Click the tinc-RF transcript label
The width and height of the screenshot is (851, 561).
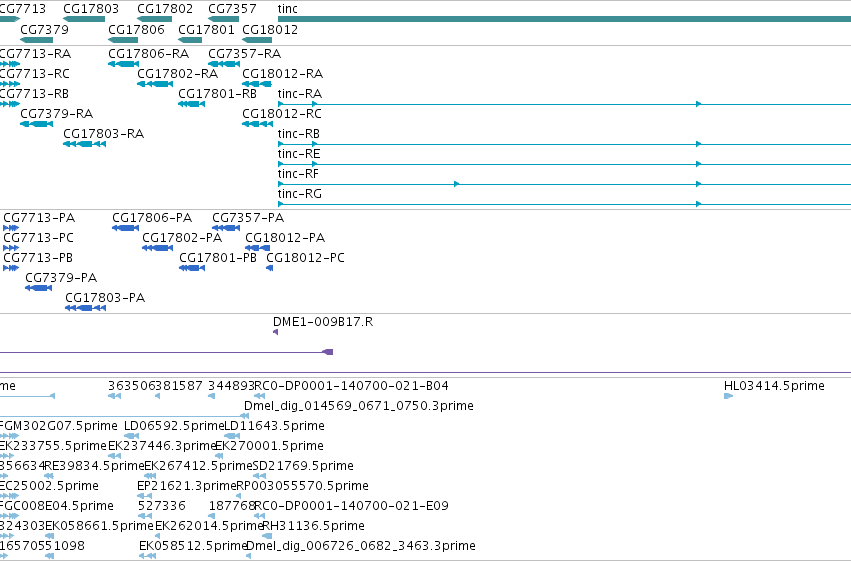298,174
